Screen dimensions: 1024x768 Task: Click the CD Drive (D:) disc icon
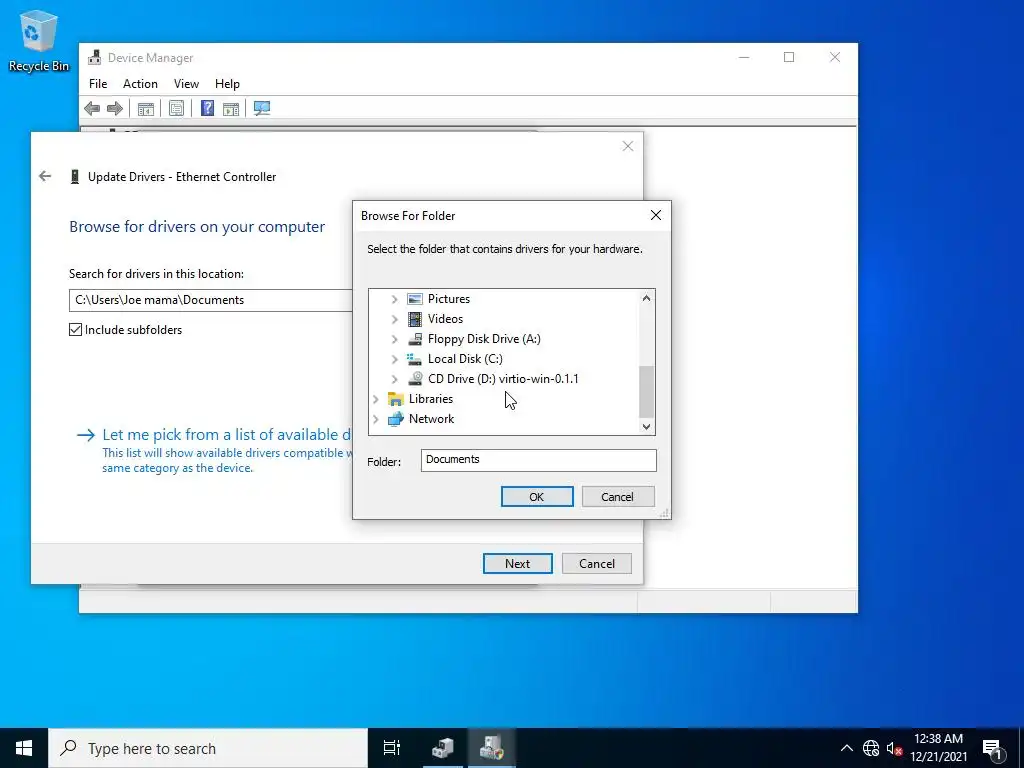tap(415, 379)
